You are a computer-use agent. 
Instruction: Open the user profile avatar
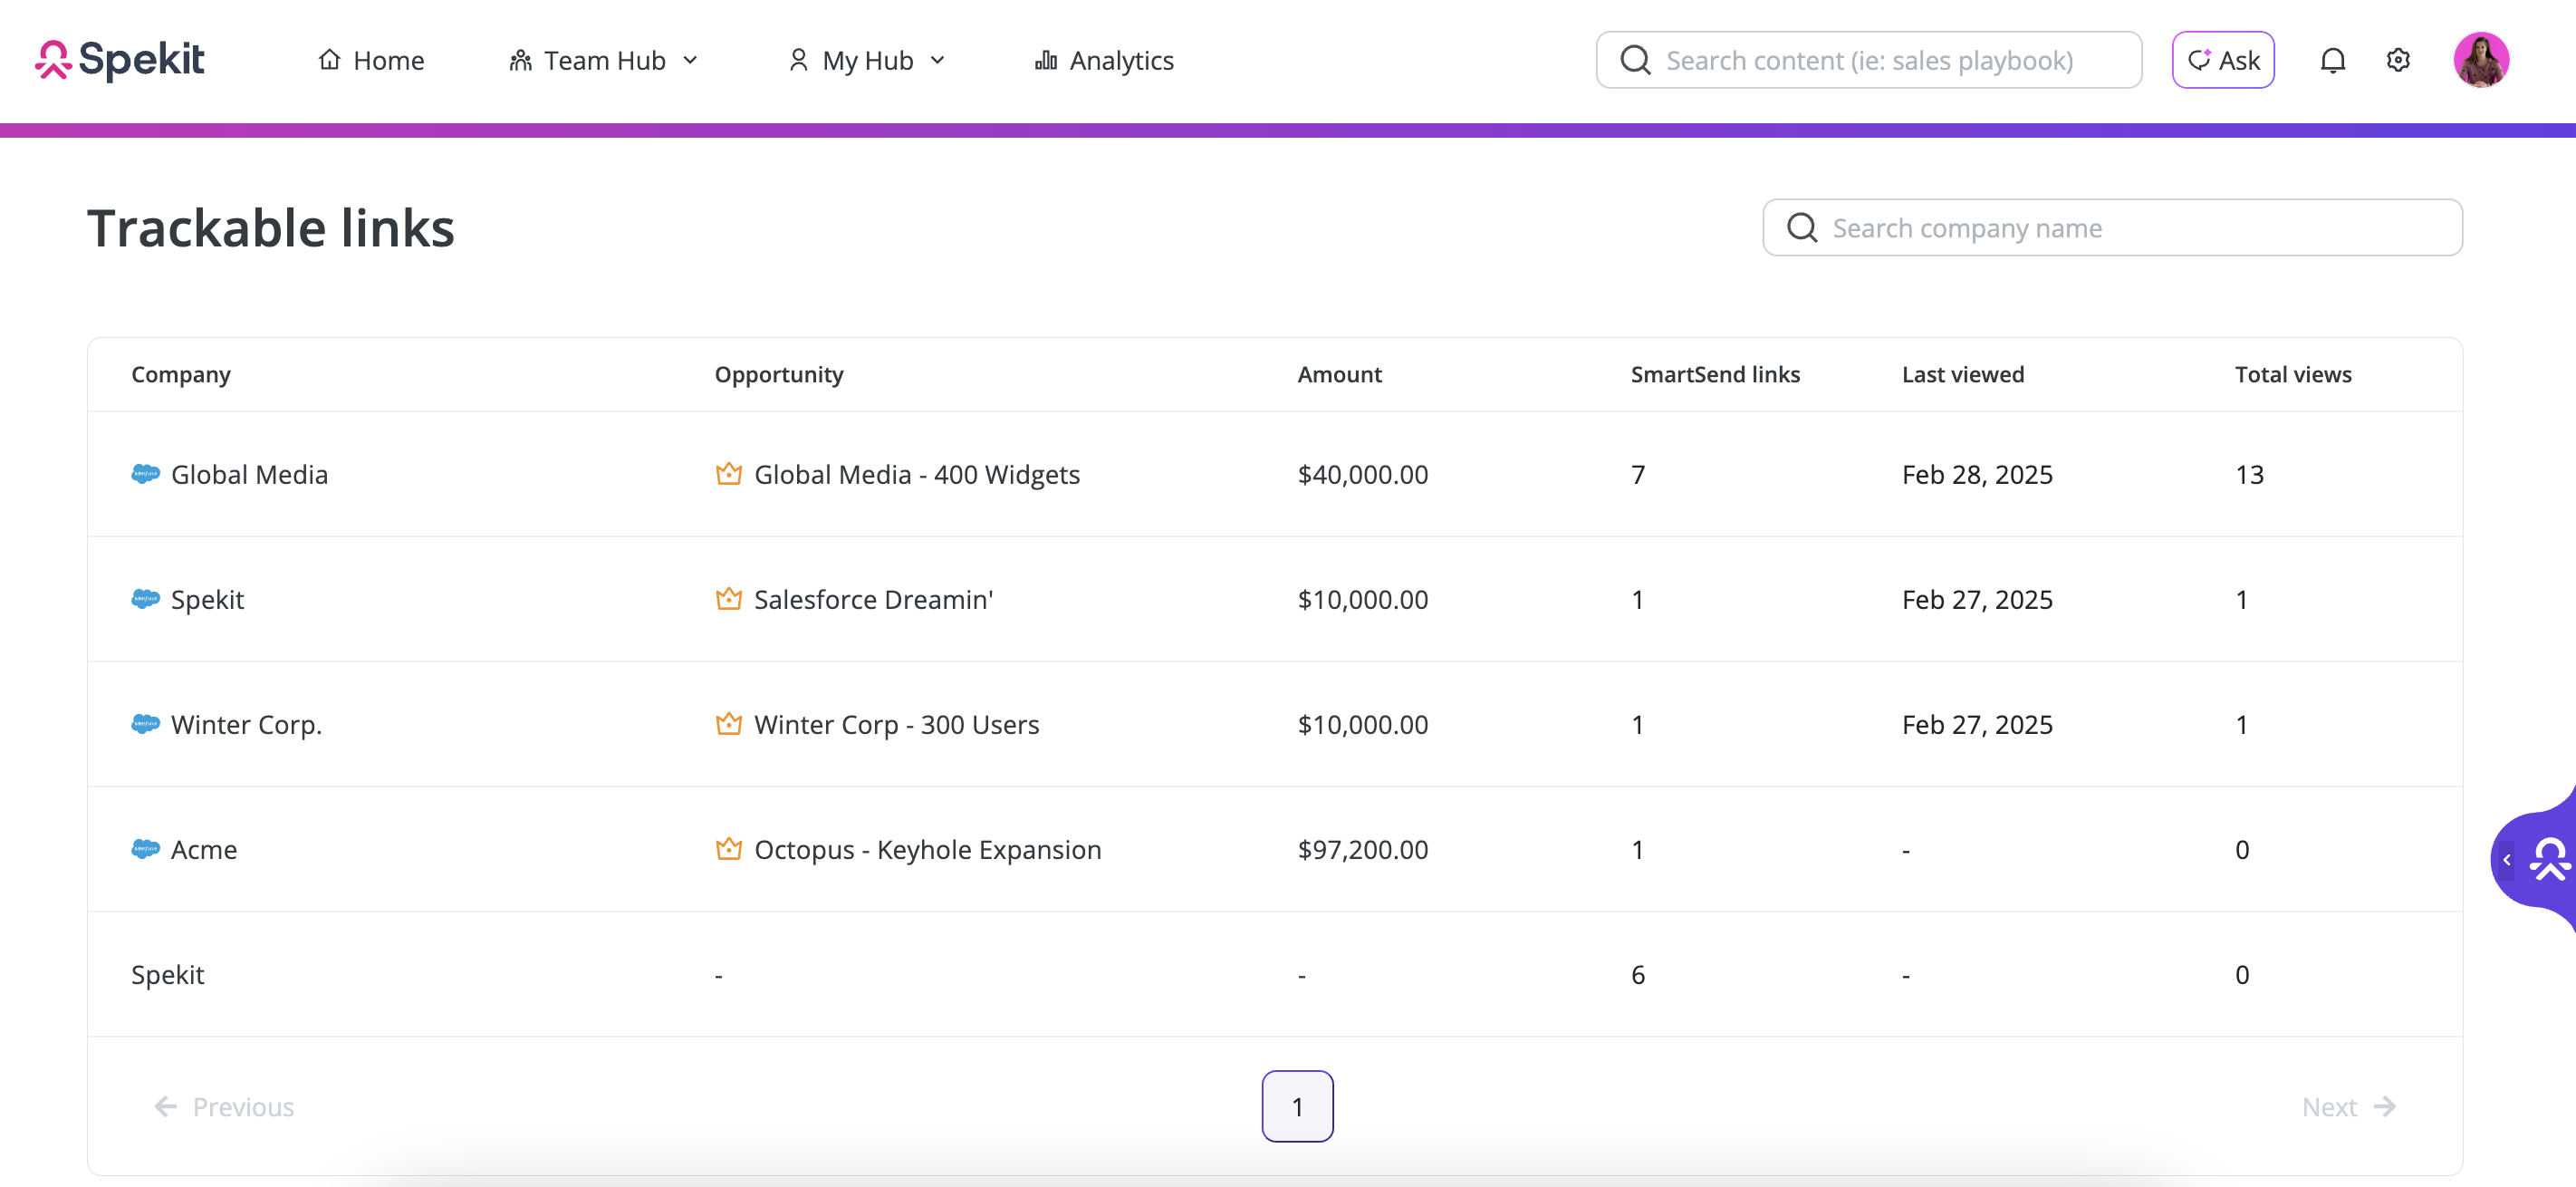click(x=2481, y=60)
